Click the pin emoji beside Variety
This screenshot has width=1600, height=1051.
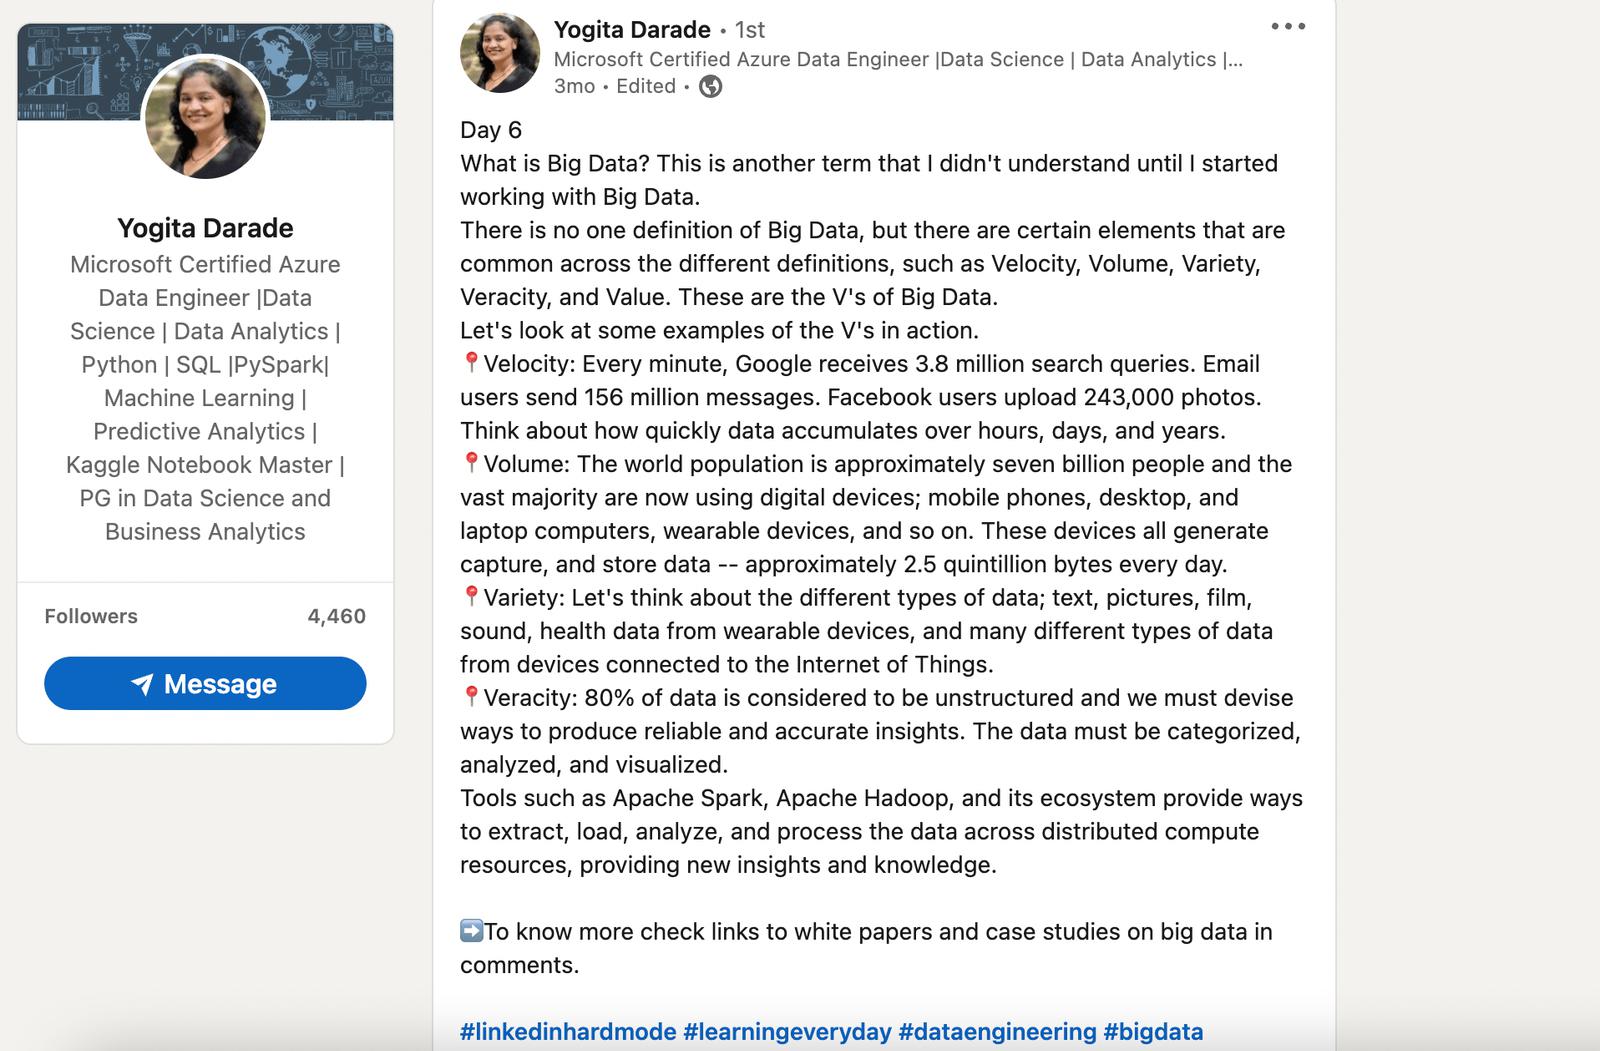(x=471, y=597)
